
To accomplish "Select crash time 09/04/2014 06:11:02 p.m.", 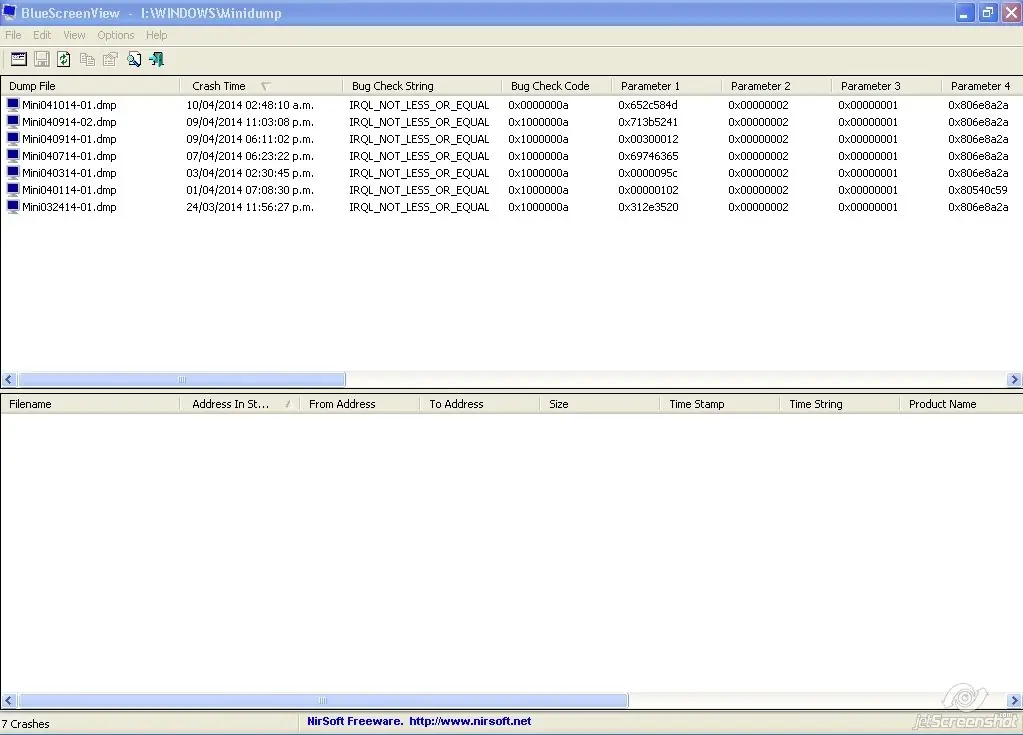I will (250, 139).
